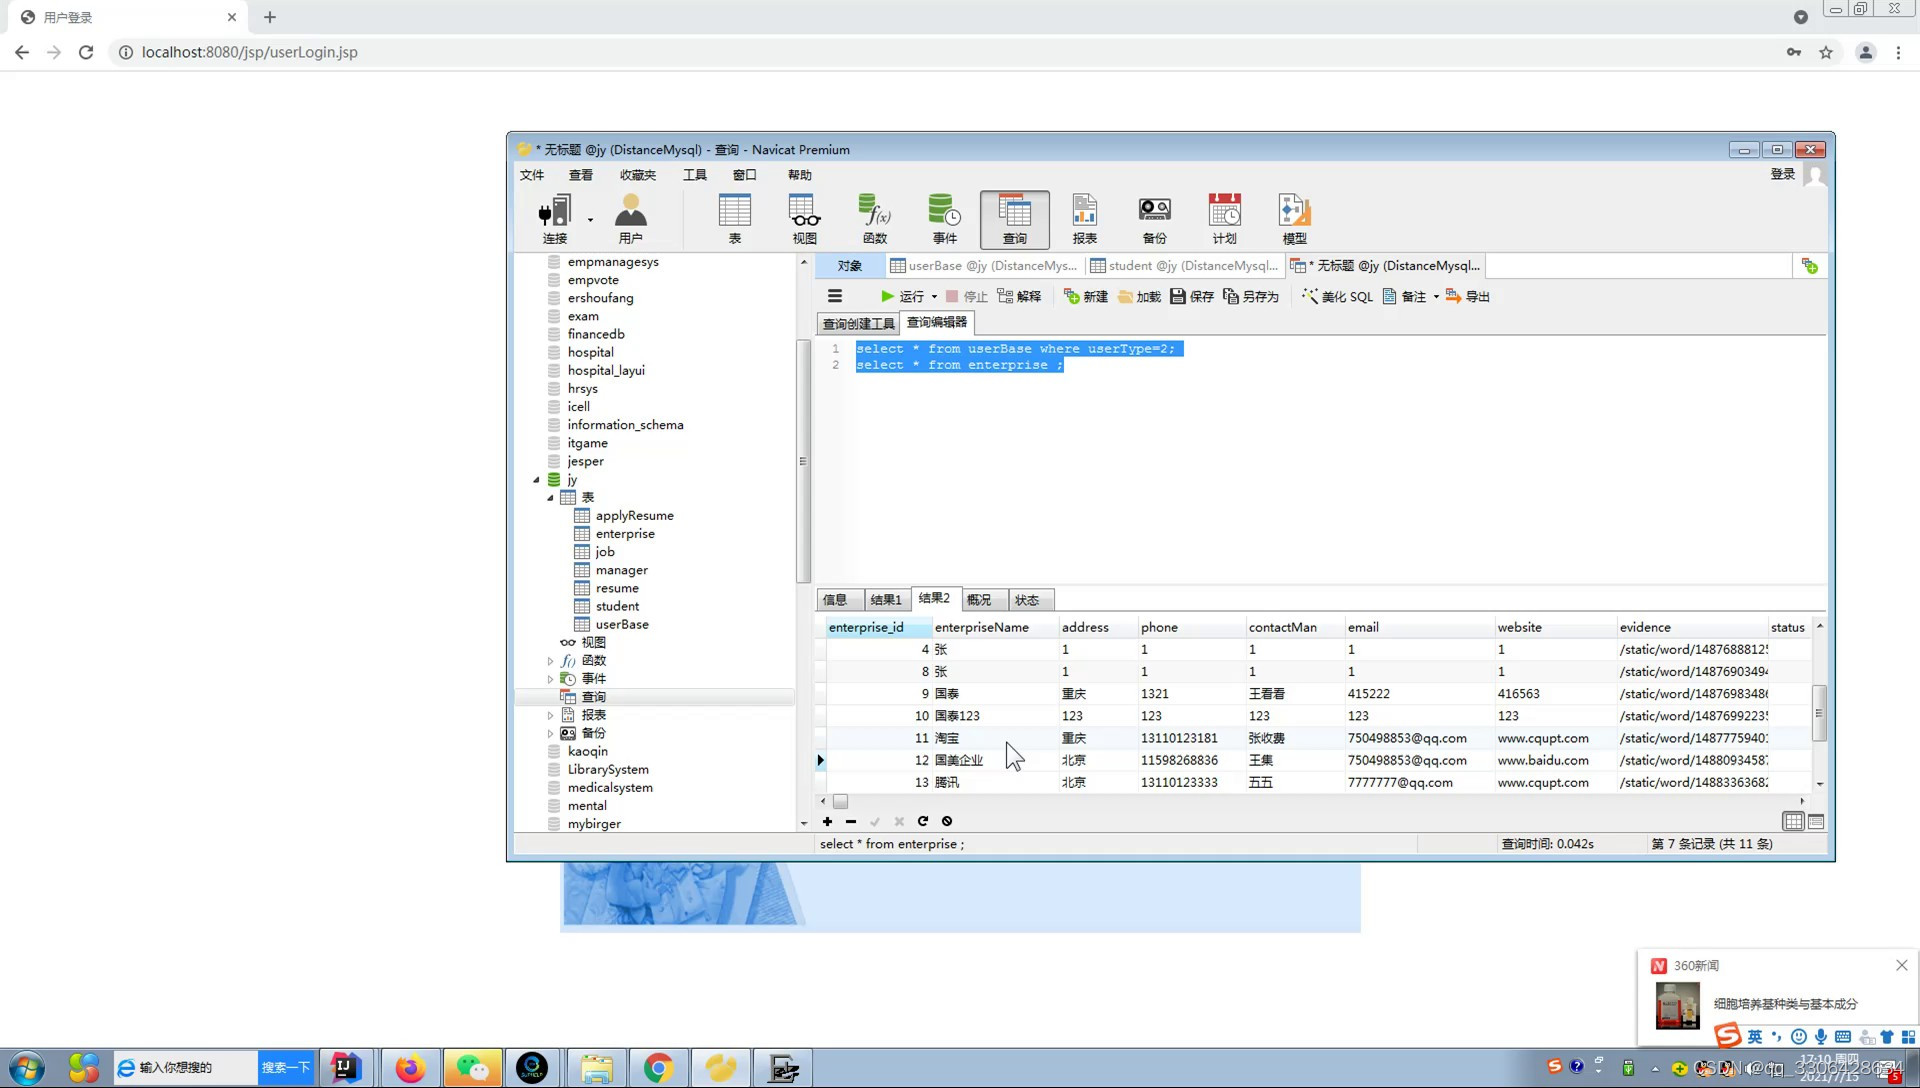Switch to grid view icon in results

point(1793,821)
